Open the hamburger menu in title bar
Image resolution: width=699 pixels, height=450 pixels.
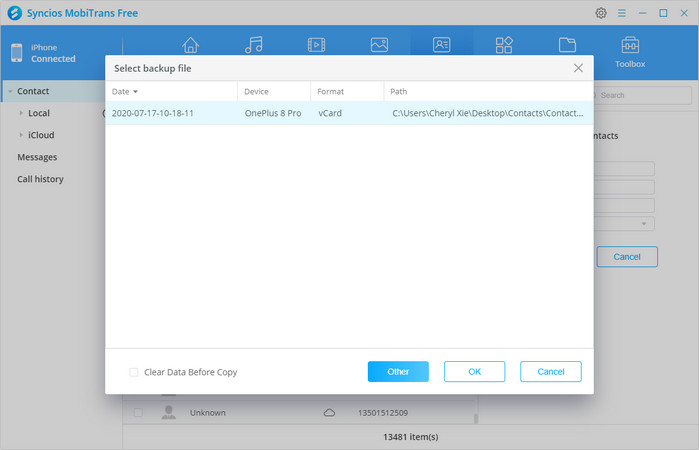pyautogui.click(x=622, y=13)
